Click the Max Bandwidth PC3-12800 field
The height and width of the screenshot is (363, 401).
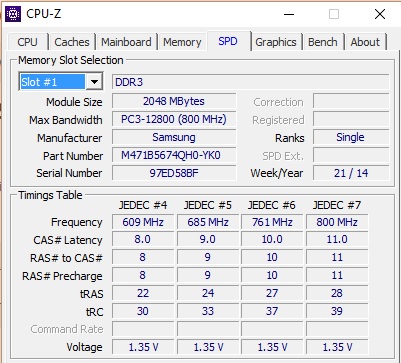click(x=174, y=119)
